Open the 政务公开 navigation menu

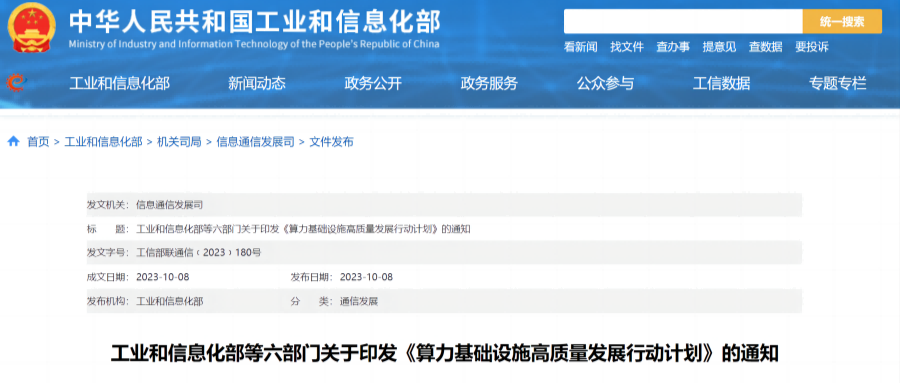(373, 84)
